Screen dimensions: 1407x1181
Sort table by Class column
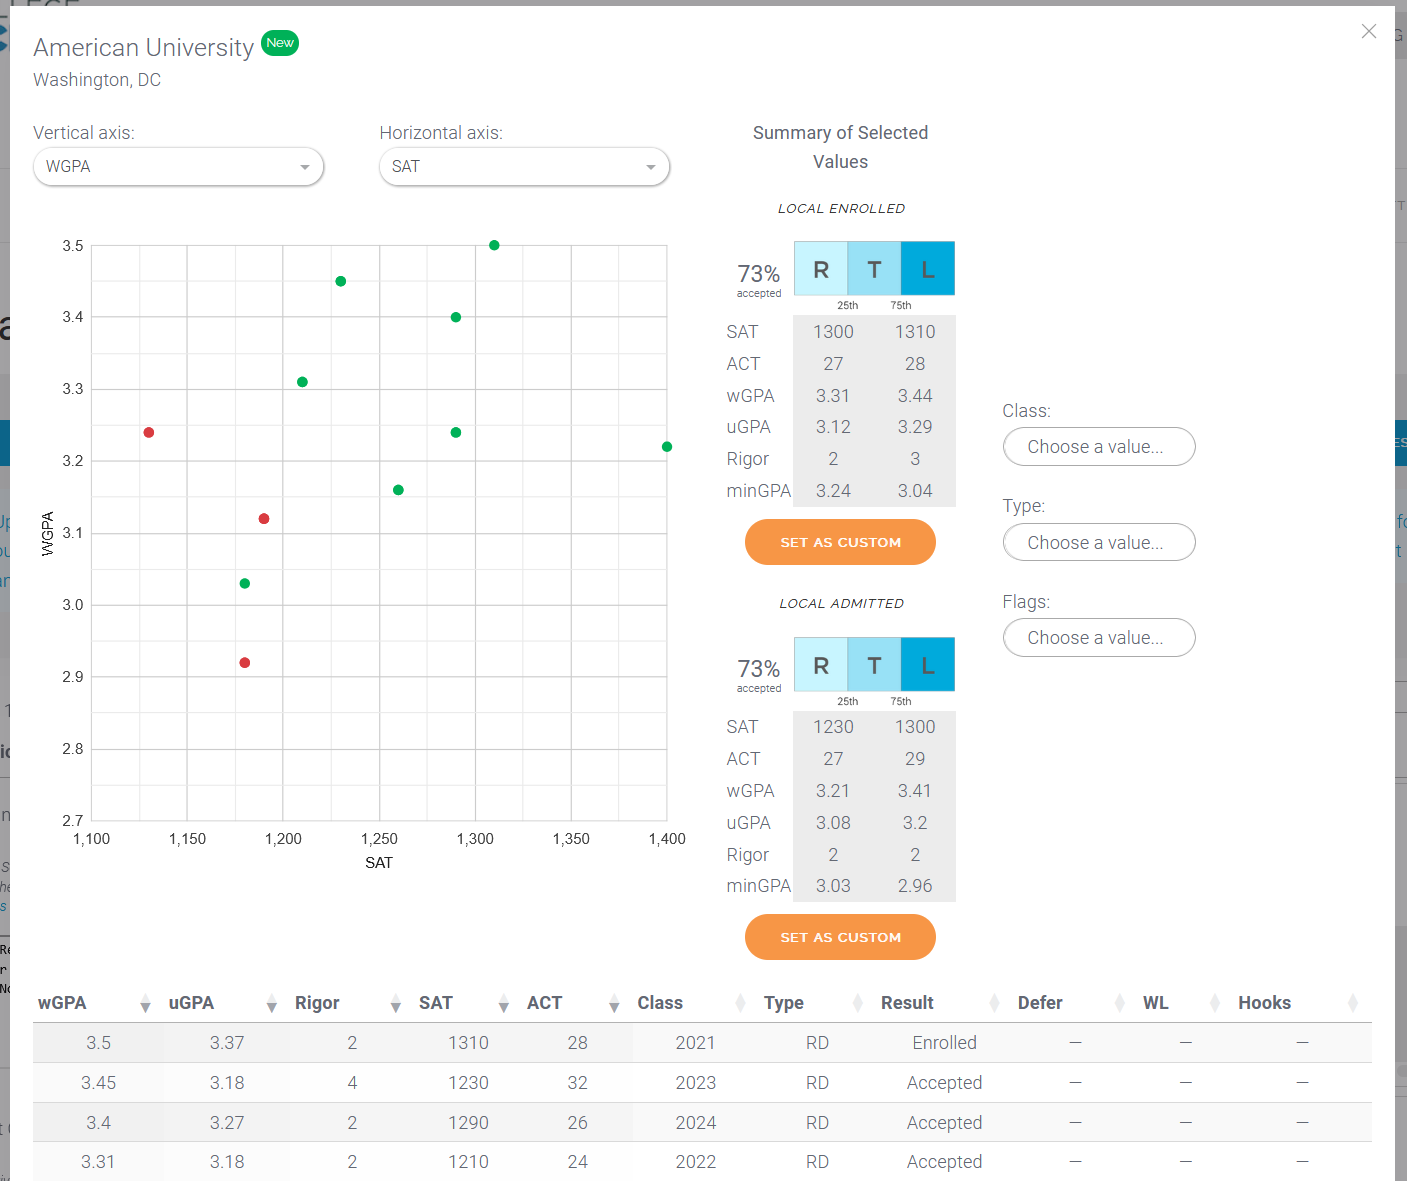[740, 1003]
